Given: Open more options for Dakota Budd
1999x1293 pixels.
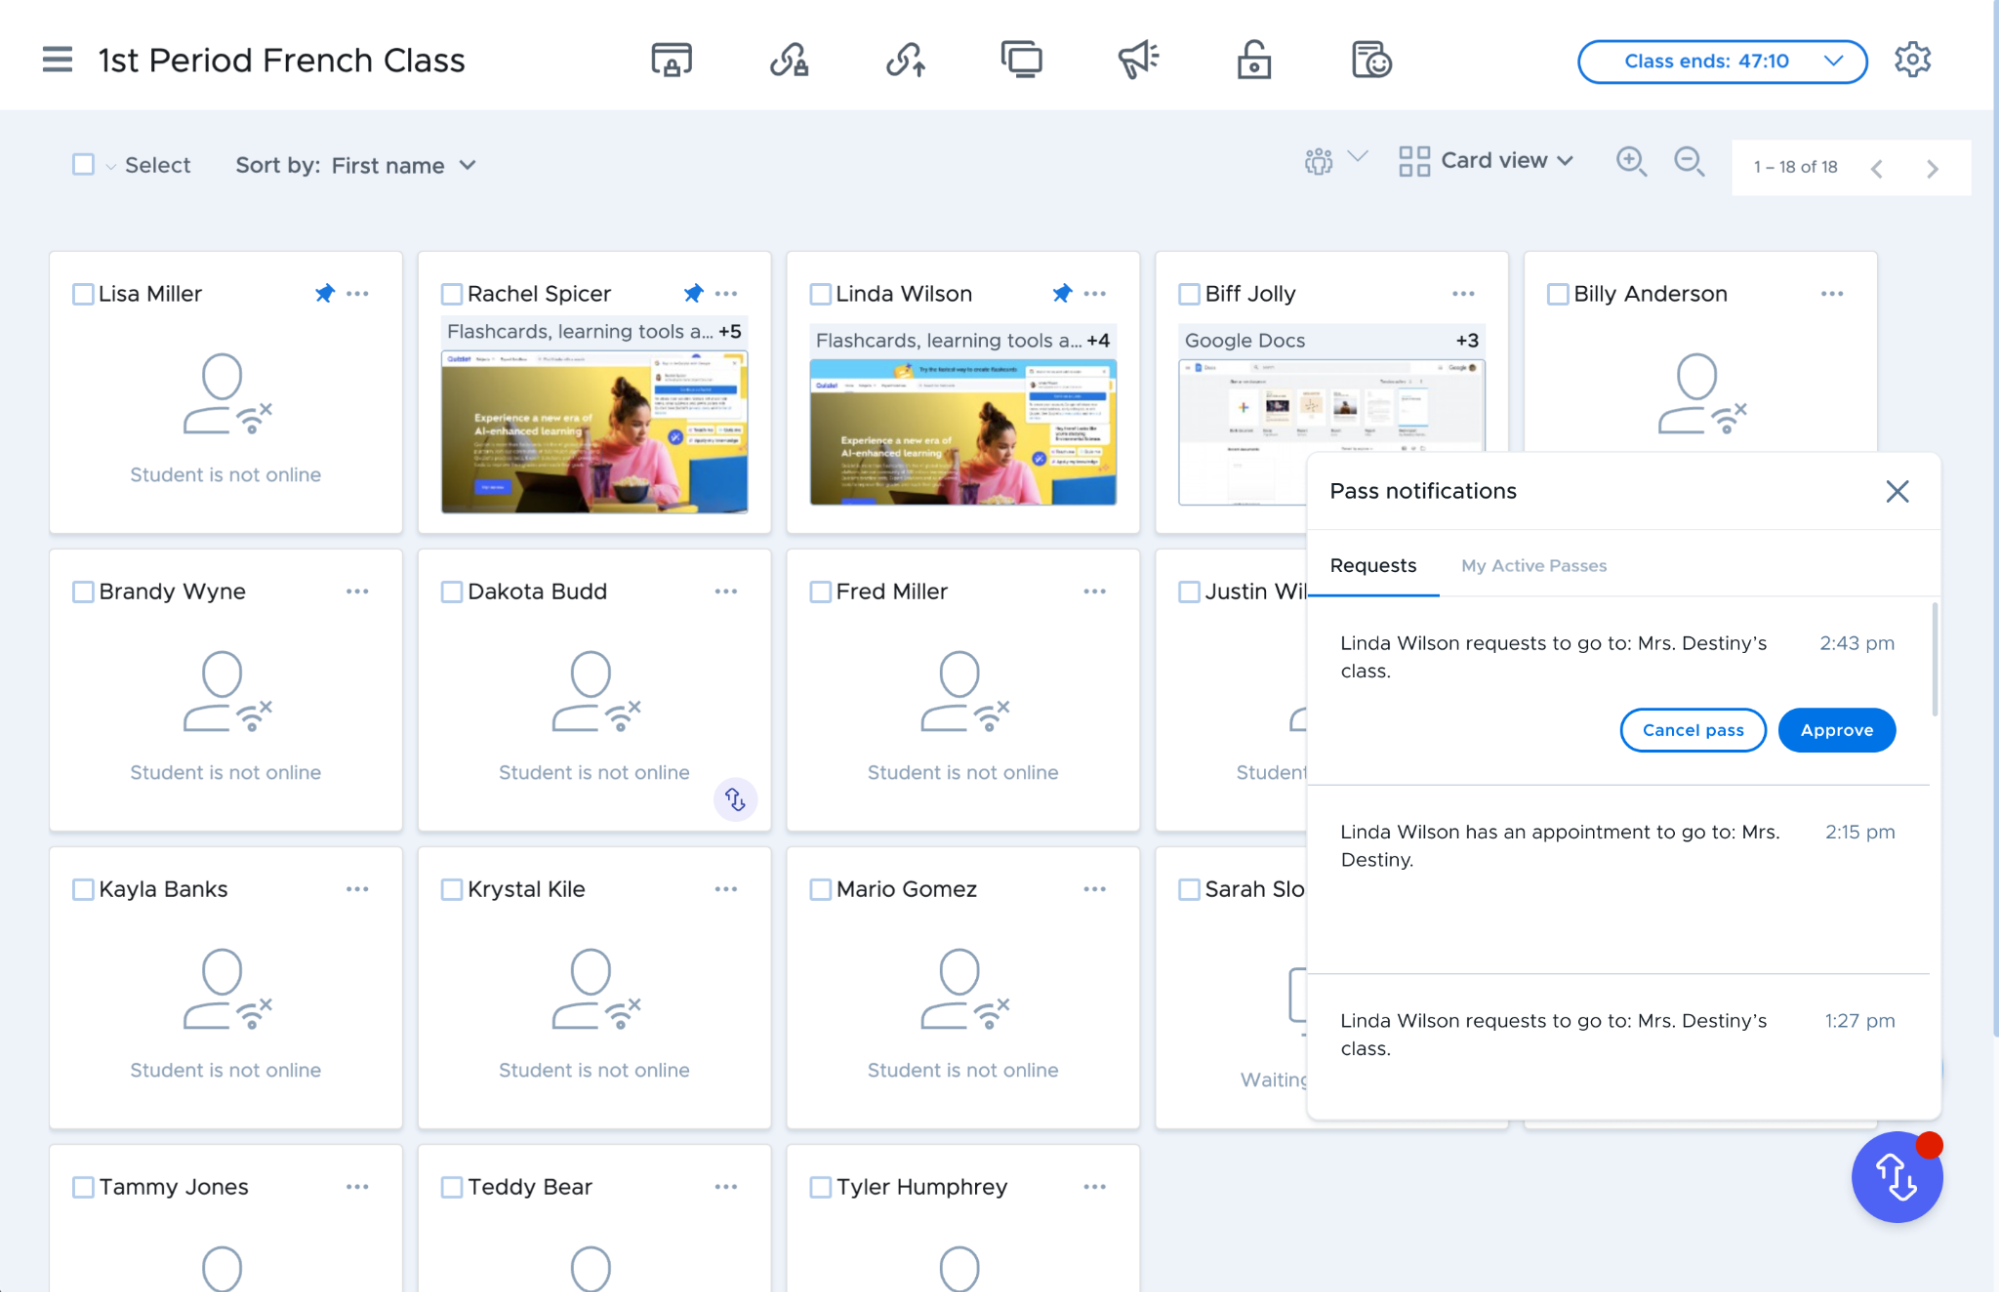Looking at the screenshot, I should tap(726, 592).
